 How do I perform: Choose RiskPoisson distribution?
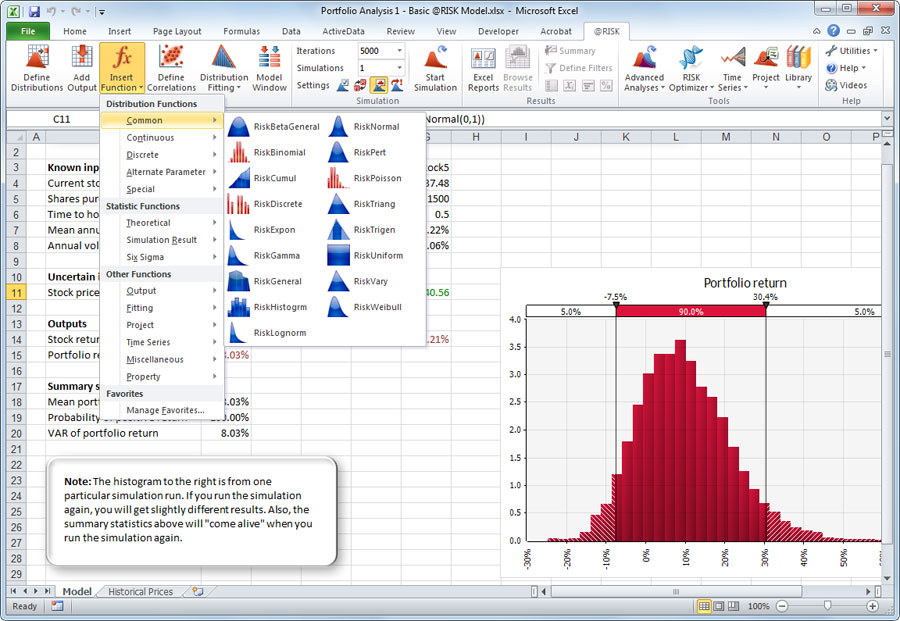click(364, 178)
